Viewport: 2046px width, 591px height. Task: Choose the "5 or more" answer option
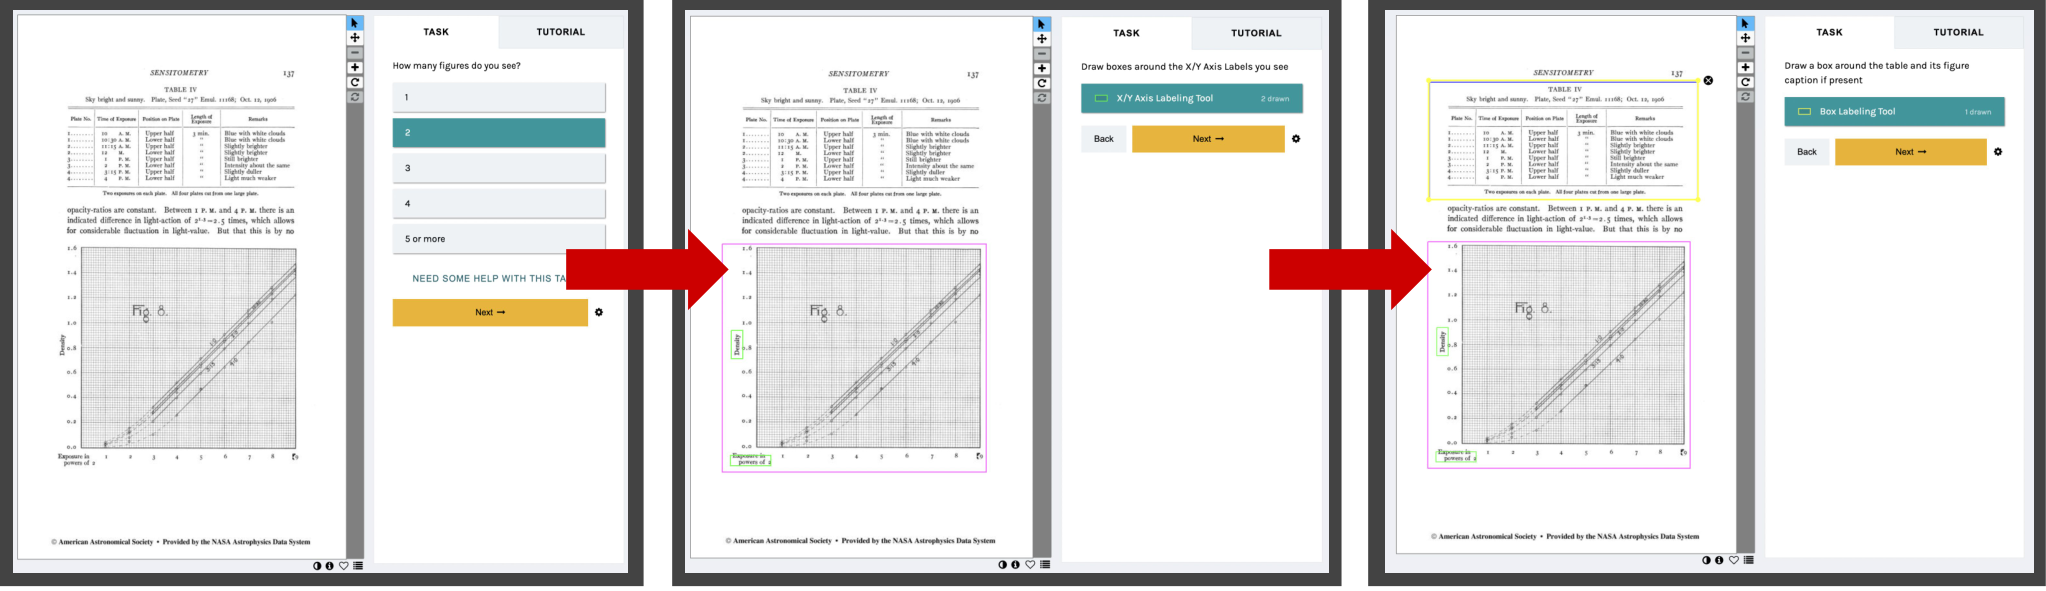point(499,239)
